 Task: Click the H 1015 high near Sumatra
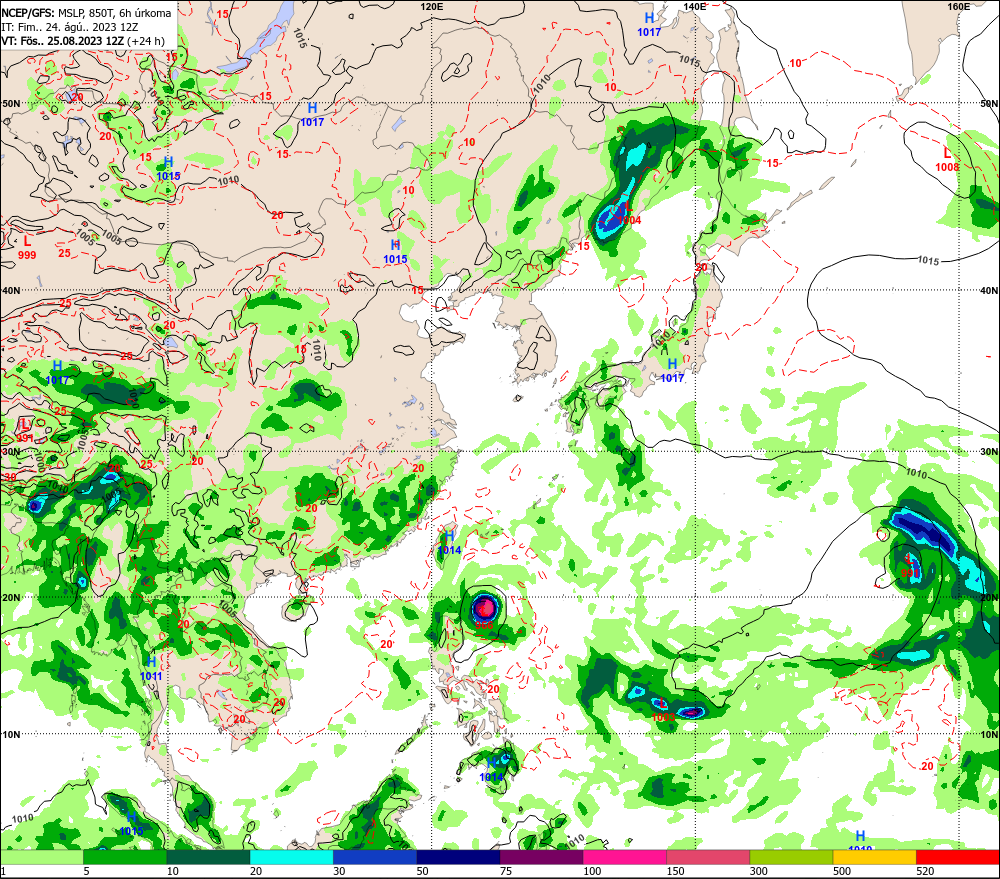coord(131,824)
